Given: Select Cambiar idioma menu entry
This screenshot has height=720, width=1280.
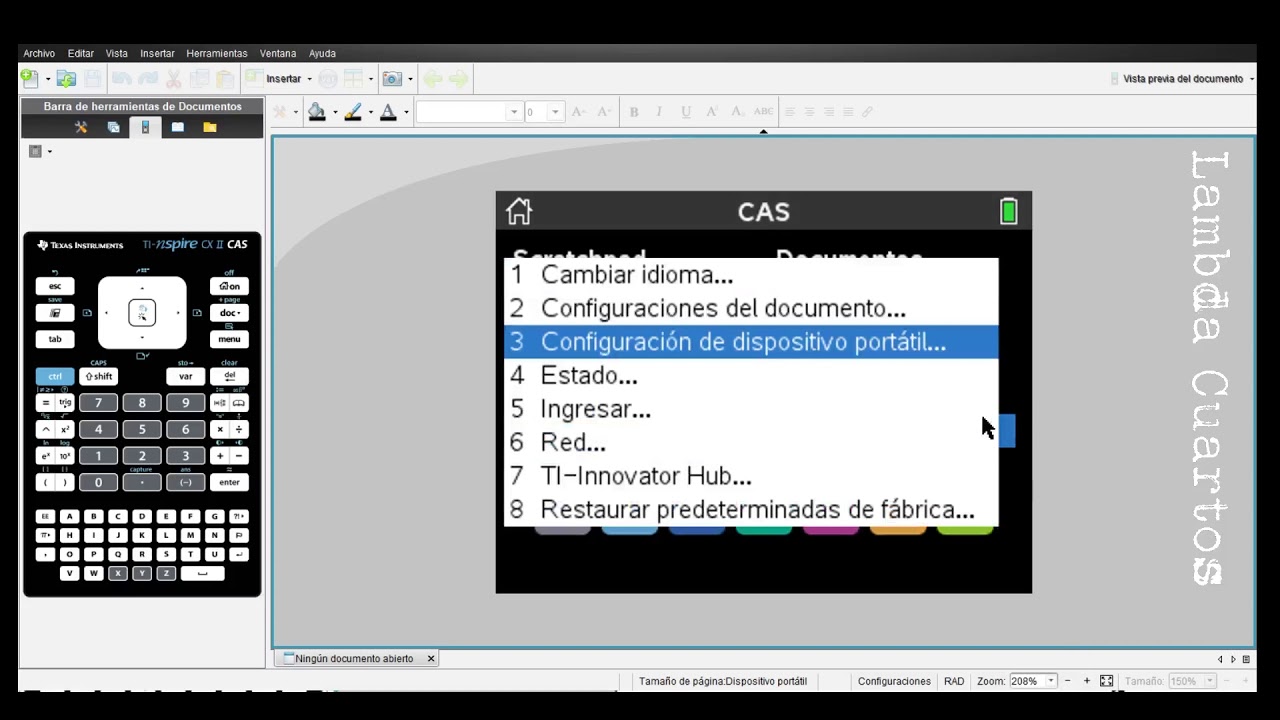Looking at the screenshot, I should (x=751, y=275).
